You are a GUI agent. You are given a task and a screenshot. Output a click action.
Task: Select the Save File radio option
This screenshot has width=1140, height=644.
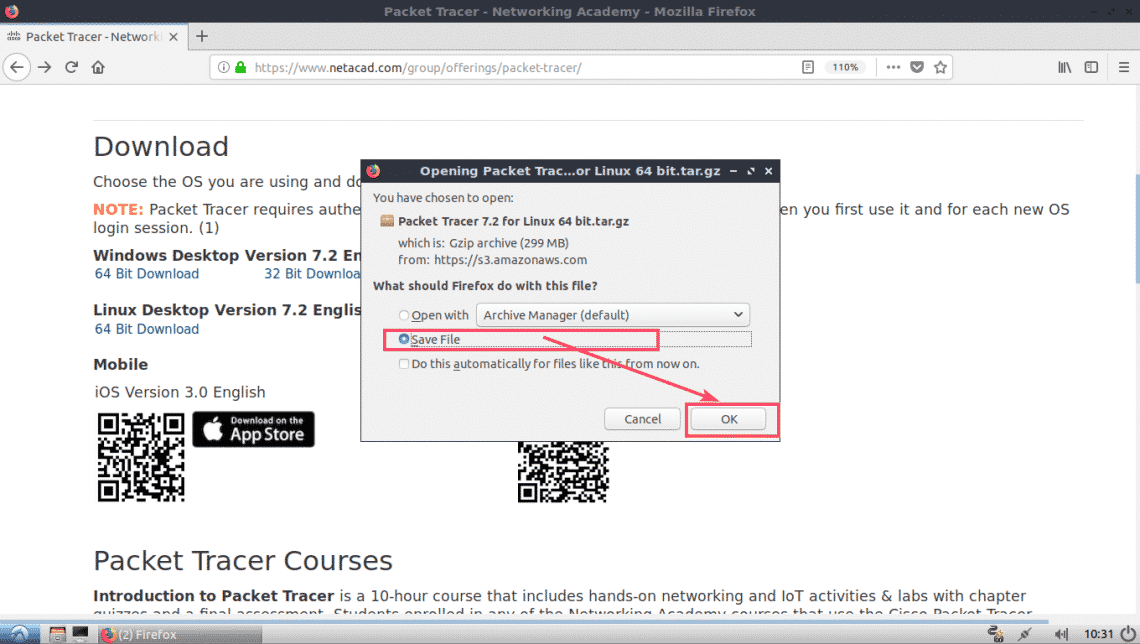(x=404, y=339)
